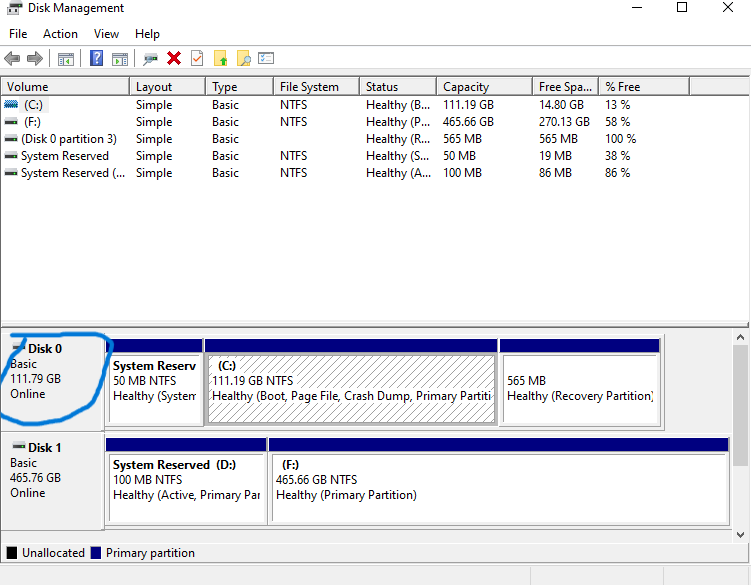751x585 pixels.
Task: Click the (F:) volume drive icon in list
Action: pos(11,122)
